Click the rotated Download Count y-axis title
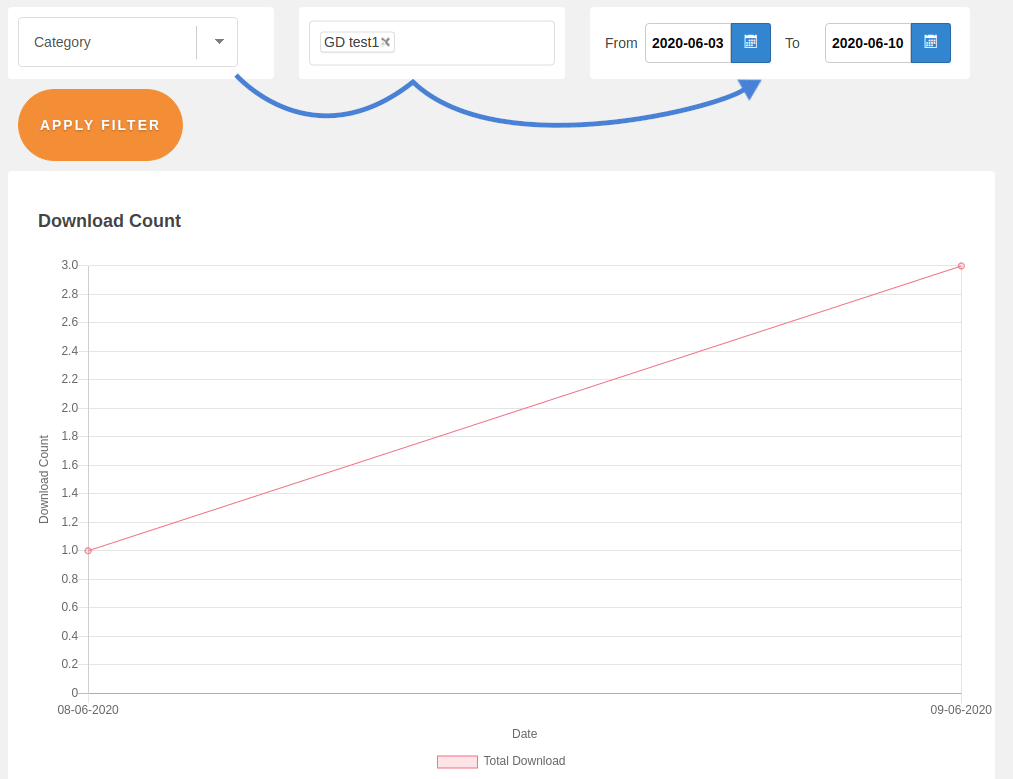 click(44, 479)
